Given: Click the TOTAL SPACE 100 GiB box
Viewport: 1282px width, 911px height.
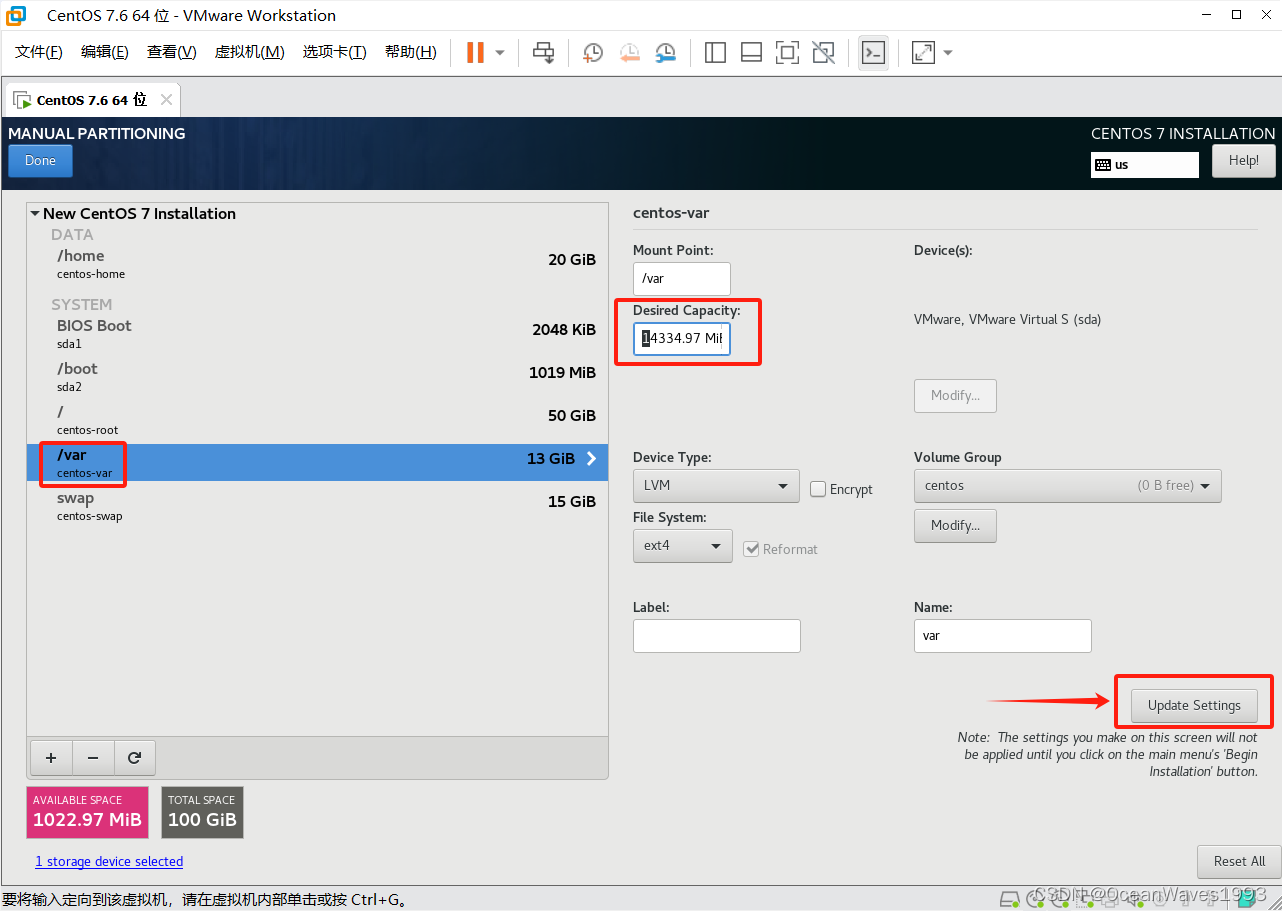Looking at the screenshot, I should coord(202,812).
